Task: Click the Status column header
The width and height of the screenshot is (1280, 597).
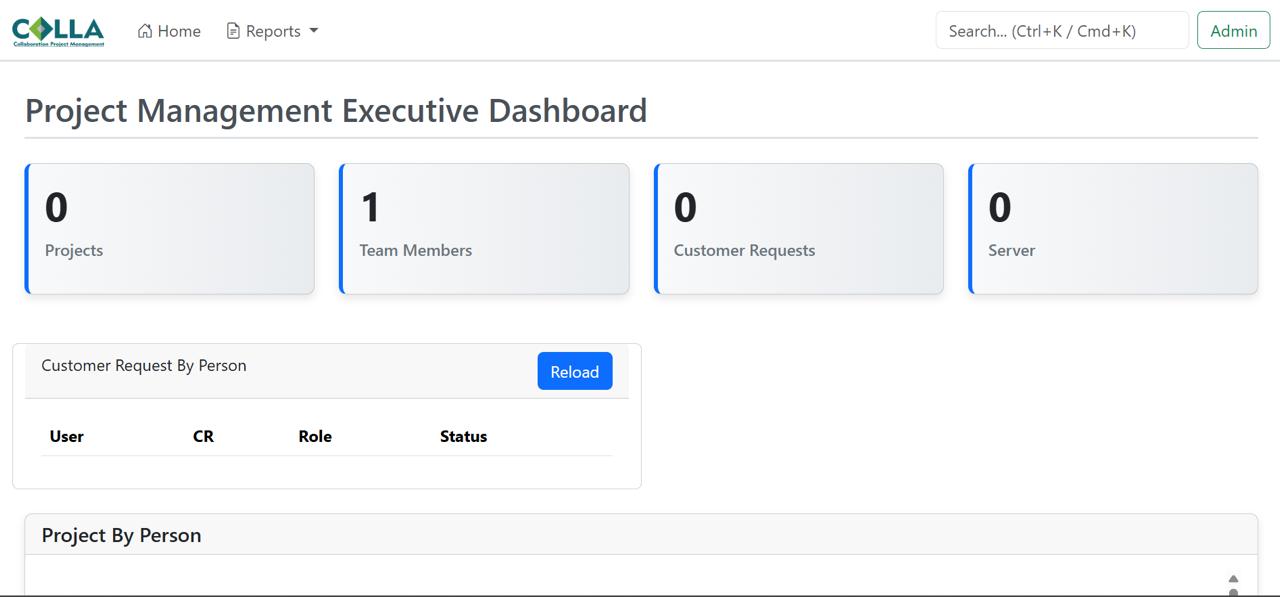Action: coord(463,436)
